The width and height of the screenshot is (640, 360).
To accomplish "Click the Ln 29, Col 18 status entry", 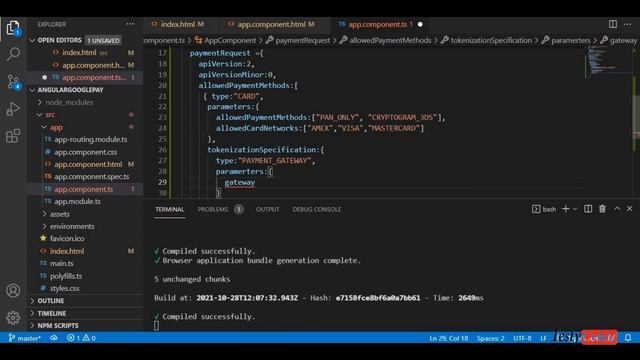I will tap(449, 338).
